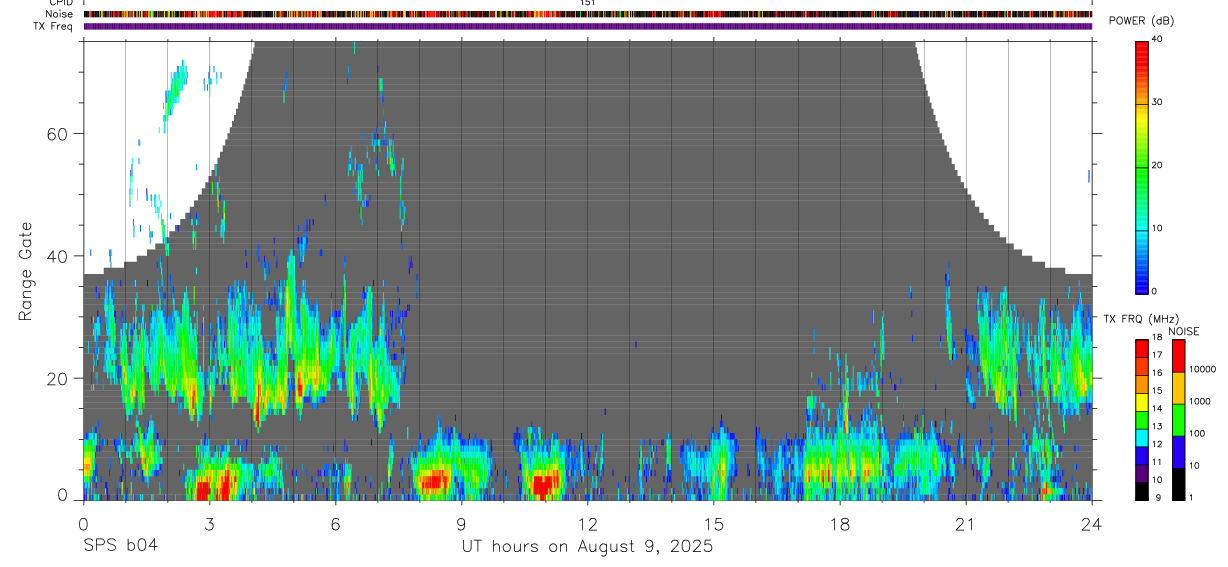Click the SPS b04 label

pyautogui.click(x=120, y=546)
